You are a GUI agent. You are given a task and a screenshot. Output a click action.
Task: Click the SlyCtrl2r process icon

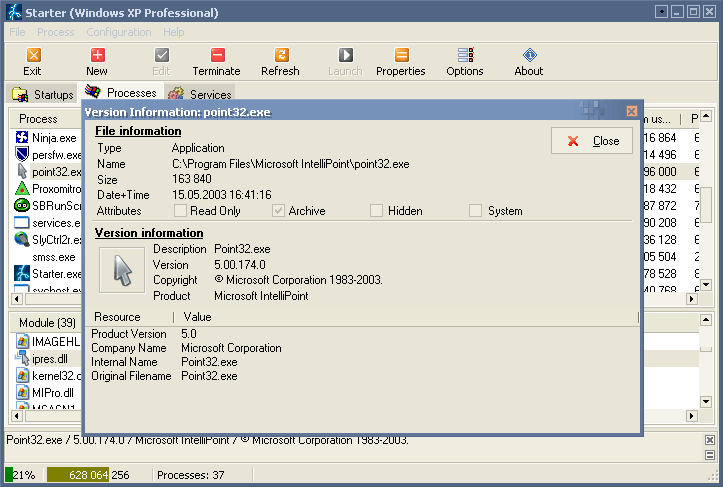click(22, 239)
